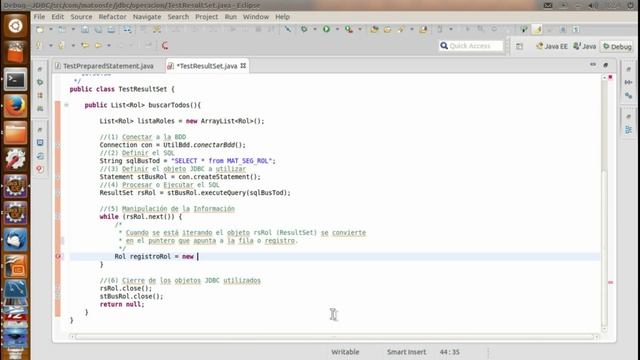Click the Save All toolbar icon
Viewport: 640px width, 360px height.
click(x=98, y=29)
